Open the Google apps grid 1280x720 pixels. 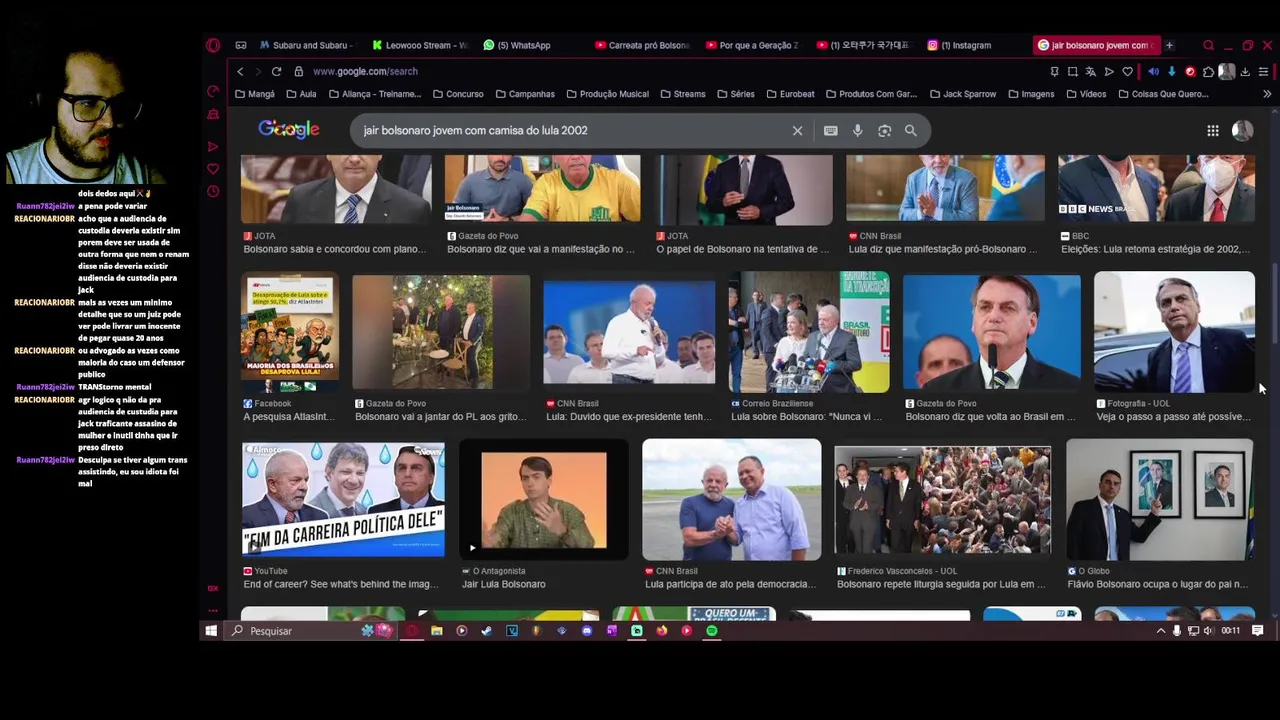pos(1213,131)
